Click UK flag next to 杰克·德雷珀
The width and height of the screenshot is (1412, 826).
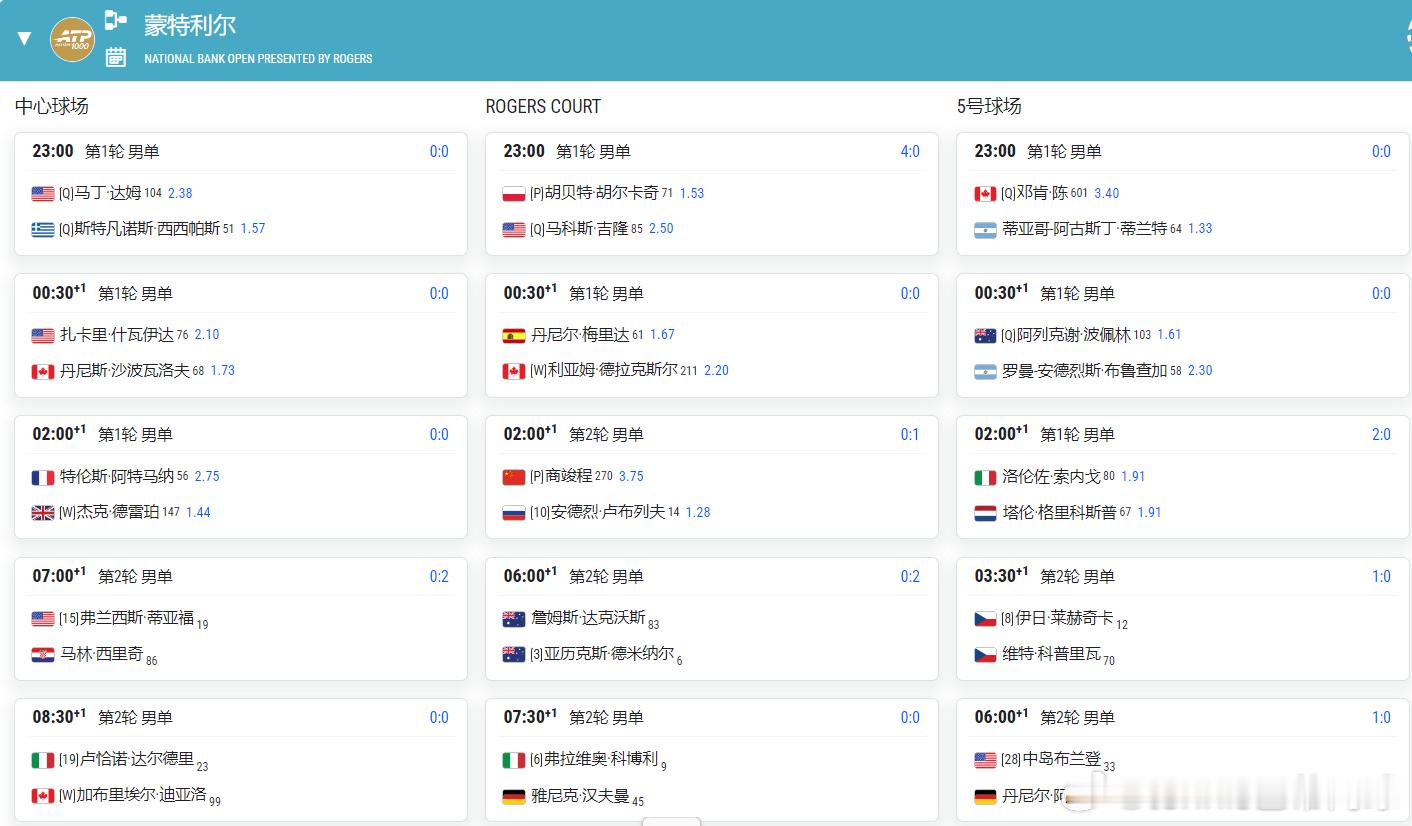43,514
